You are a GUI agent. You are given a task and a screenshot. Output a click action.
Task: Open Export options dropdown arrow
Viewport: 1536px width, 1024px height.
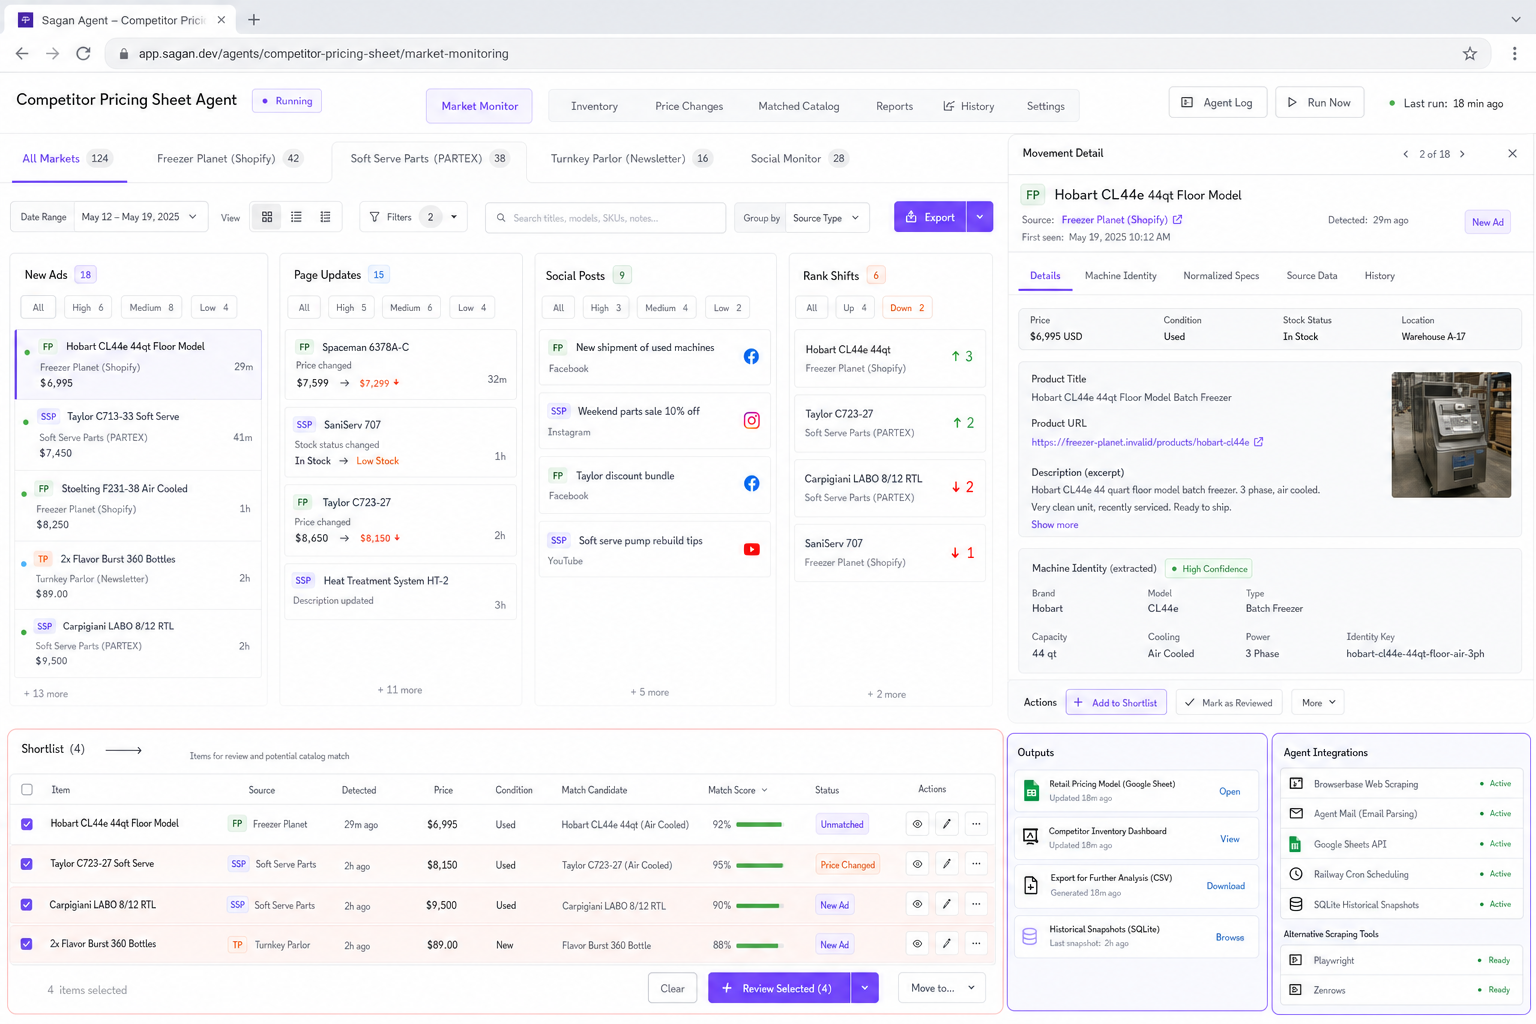(980, 217)
